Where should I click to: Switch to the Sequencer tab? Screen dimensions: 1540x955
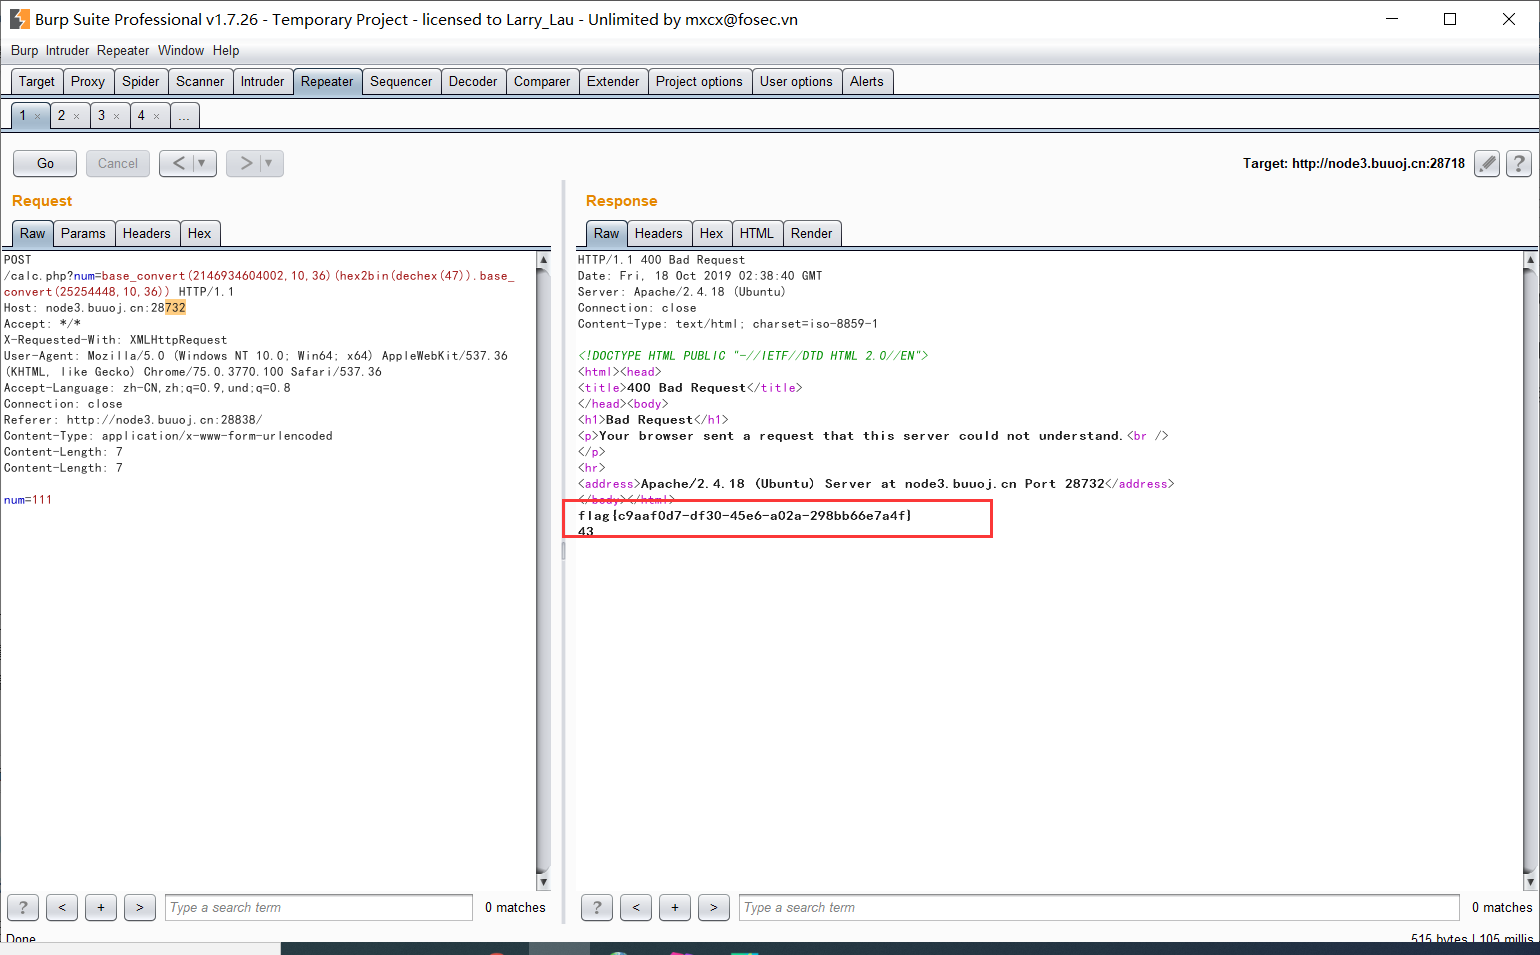pyautogui.click(x=401, y=82)
